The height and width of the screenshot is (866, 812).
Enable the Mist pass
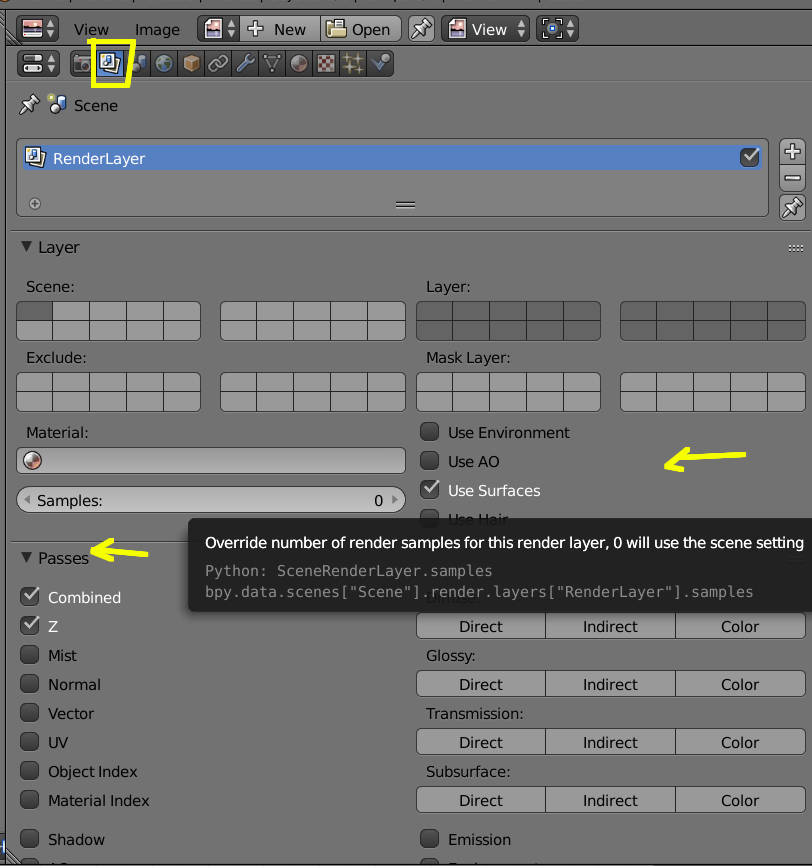pos(30,655)
